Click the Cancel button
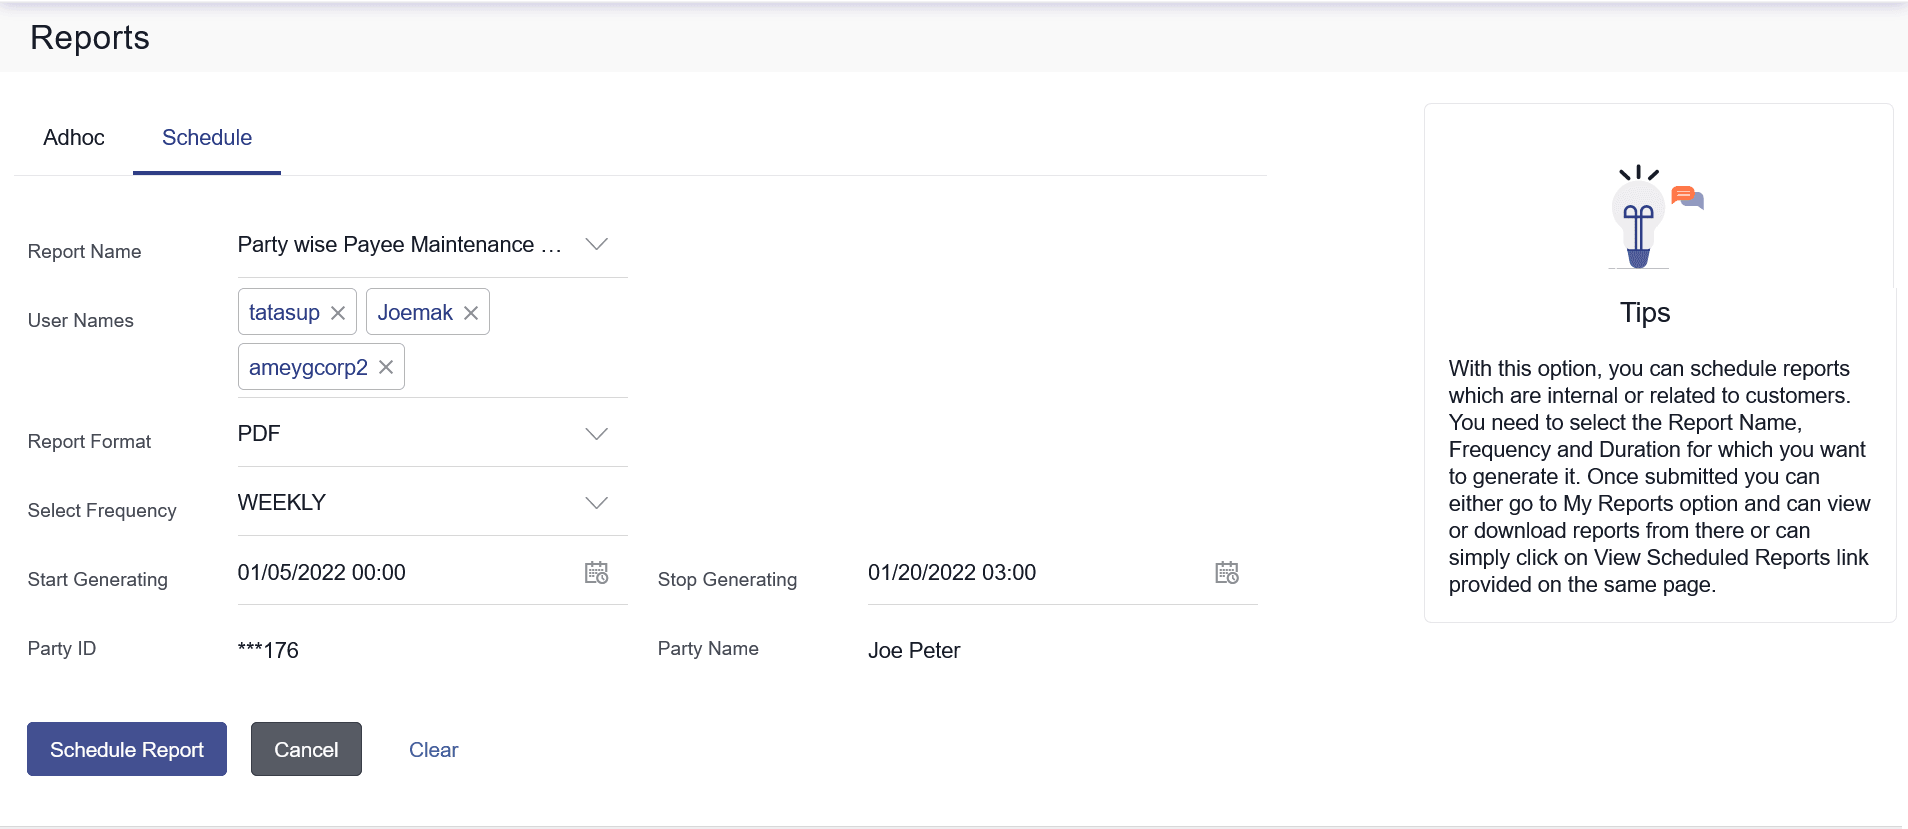 coord(306,750)
